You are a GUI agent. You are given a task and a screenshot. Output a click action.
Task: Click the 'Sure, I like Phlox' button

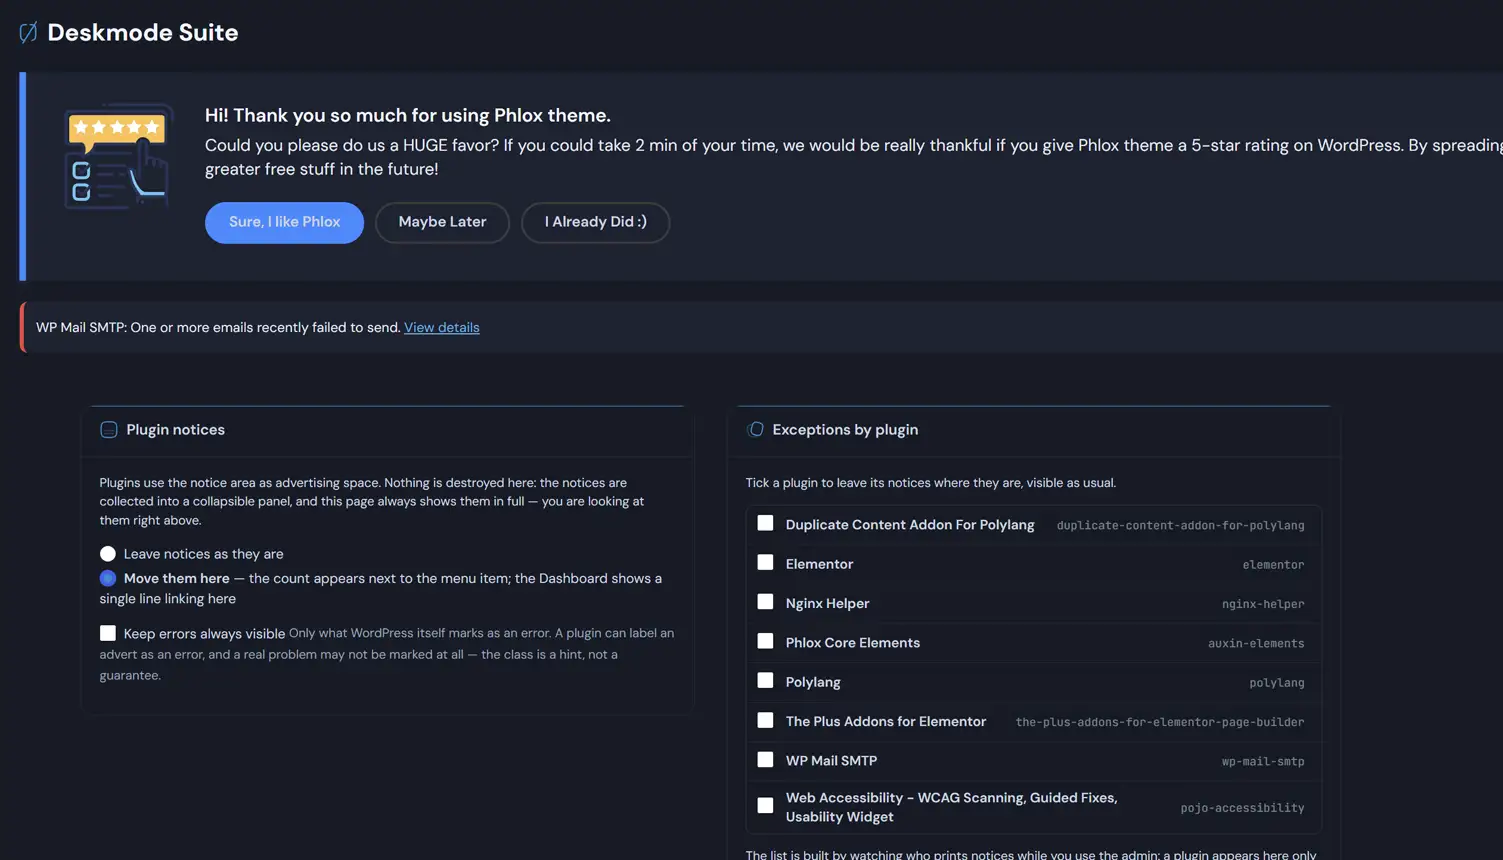(x=284, y=222)
